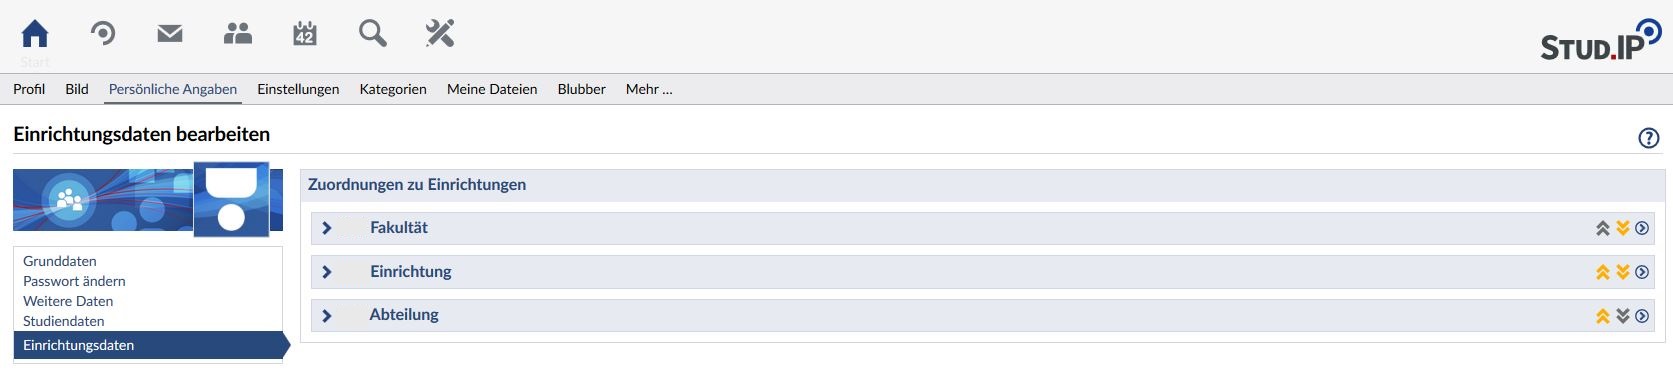This screenshot has height=373, width=1673.
Task: Move Abteilung row up with arrow
Action: [x=1603, y=316]
